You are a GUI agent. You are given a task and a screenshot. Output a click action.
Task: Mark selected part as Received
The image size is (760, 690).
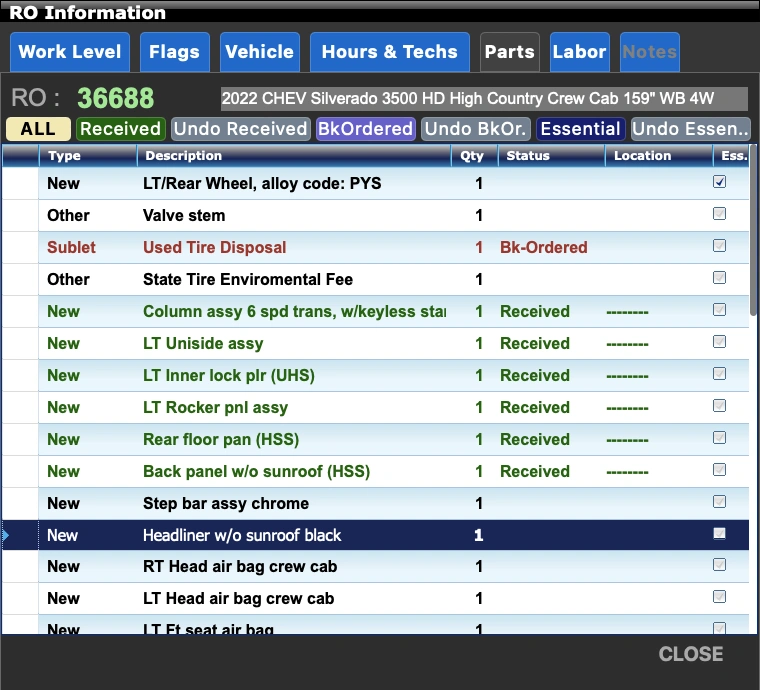[120, 129]
